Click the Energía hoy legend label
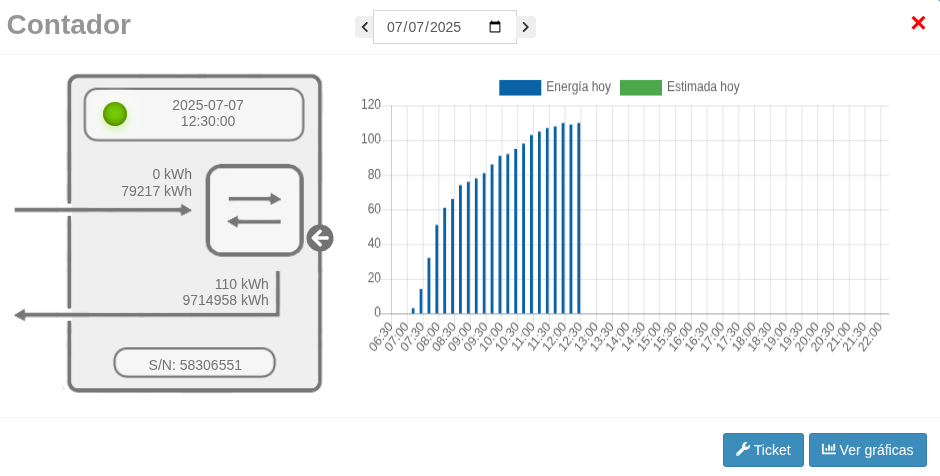Screen dimensions: 940x476 [x=578, y=88]
